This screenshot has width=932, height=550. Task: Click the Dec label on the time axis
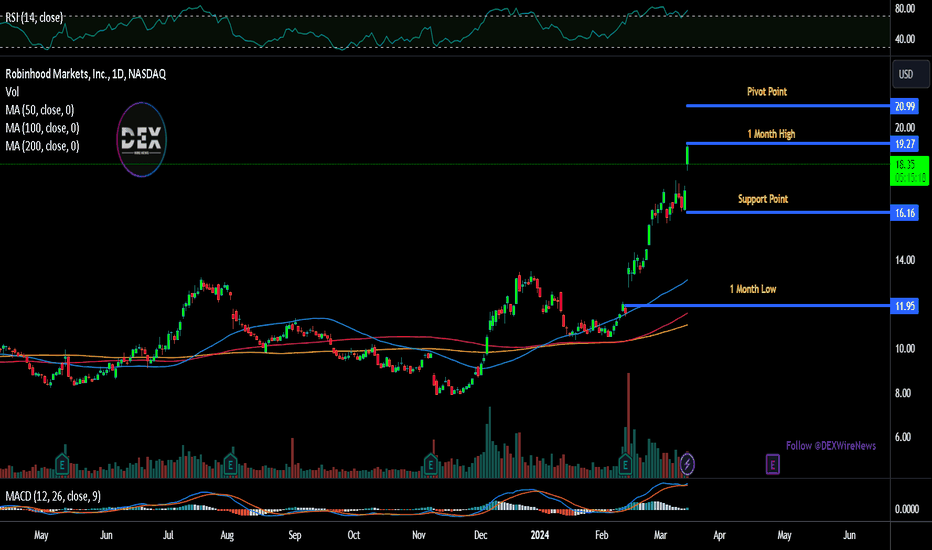pos(480,535)
